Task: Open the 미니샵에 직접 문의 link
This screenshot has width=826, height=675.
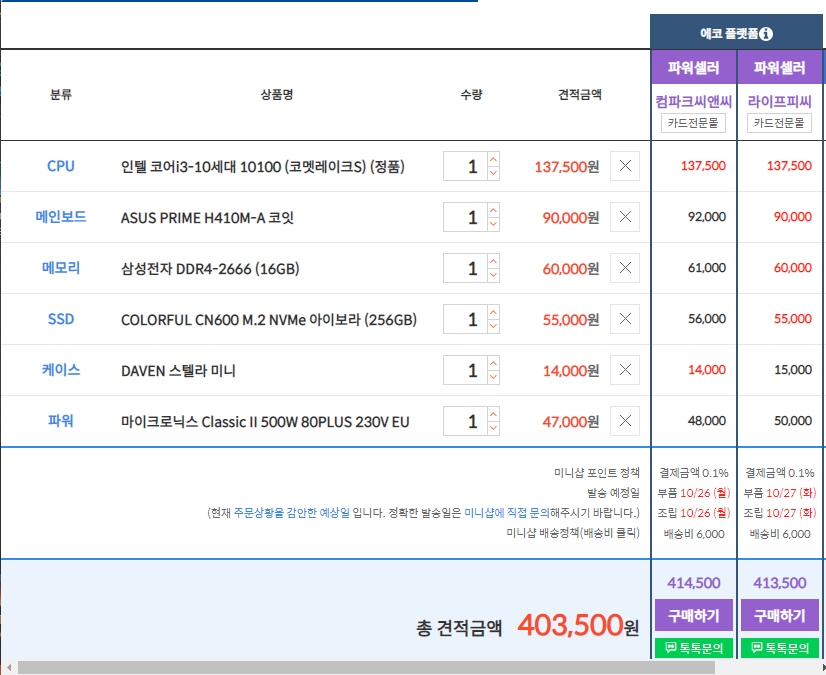Action: [x=506, y=513]
